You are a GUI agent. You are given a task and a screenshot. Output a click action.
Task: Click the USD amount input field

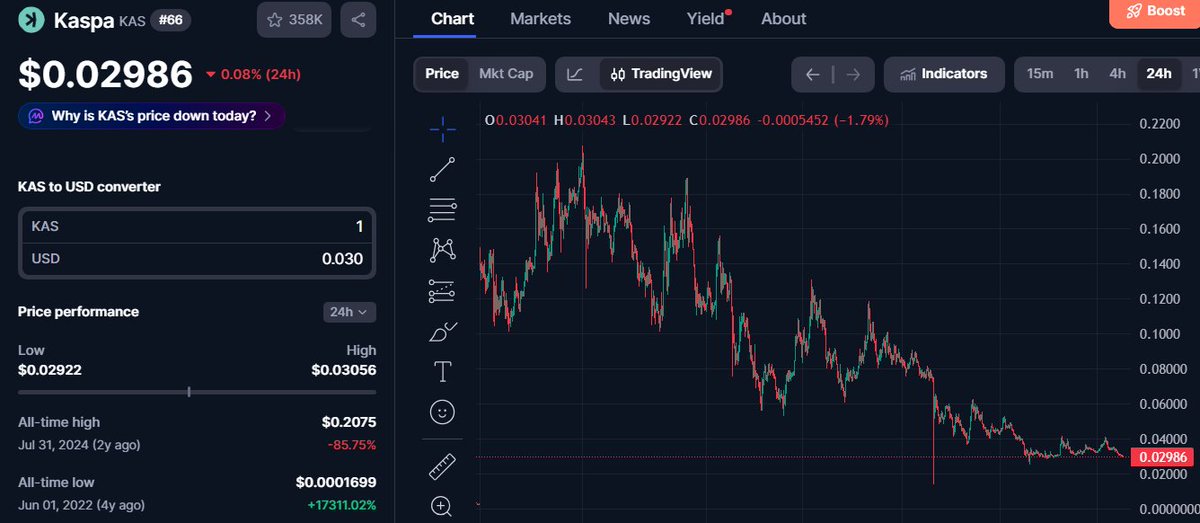point(197,260)
